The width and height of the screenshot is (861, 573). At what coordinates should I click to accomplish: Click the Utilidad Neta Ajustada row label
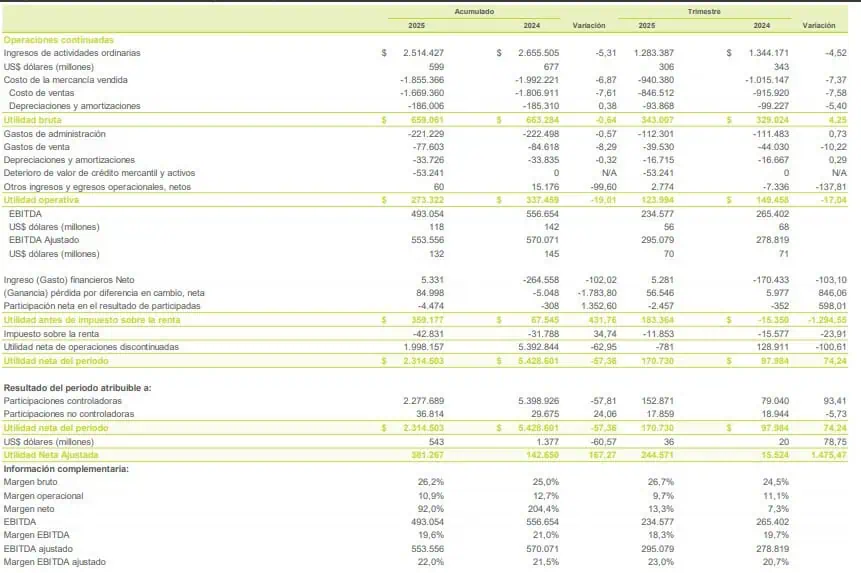[x=51, y=456]
